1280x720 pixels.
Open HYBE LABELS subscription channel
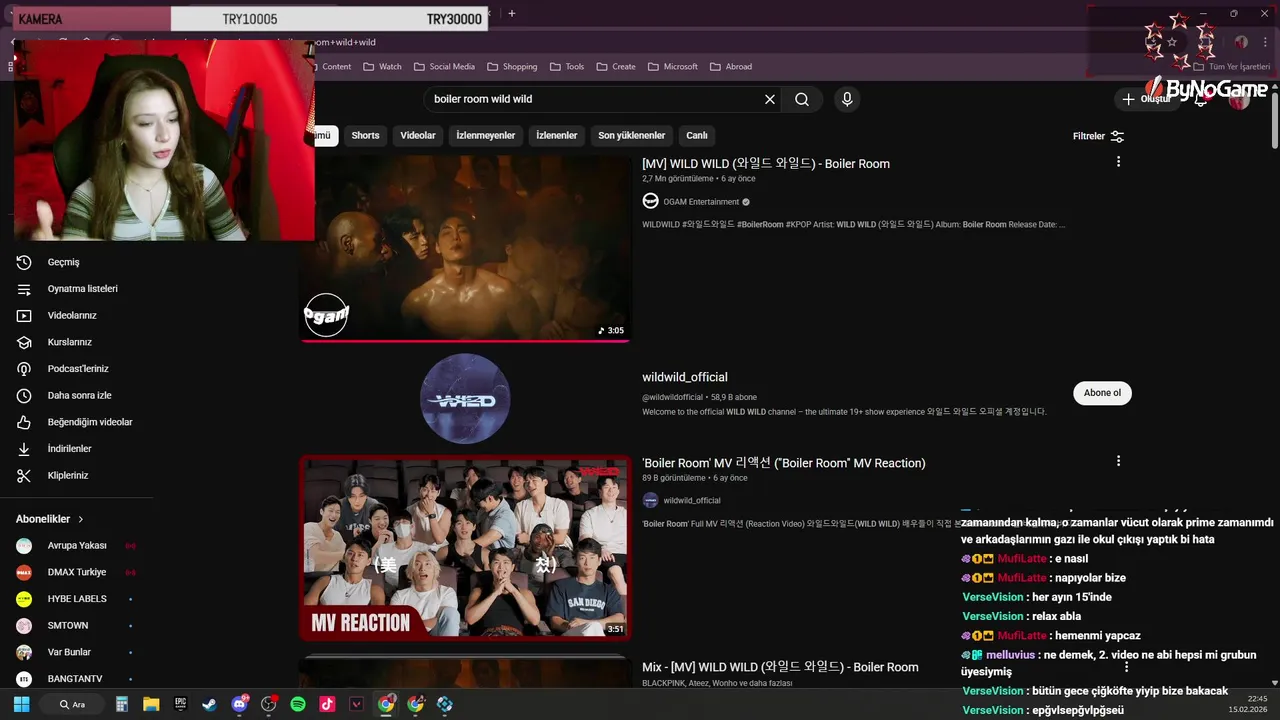pos(78,599)
